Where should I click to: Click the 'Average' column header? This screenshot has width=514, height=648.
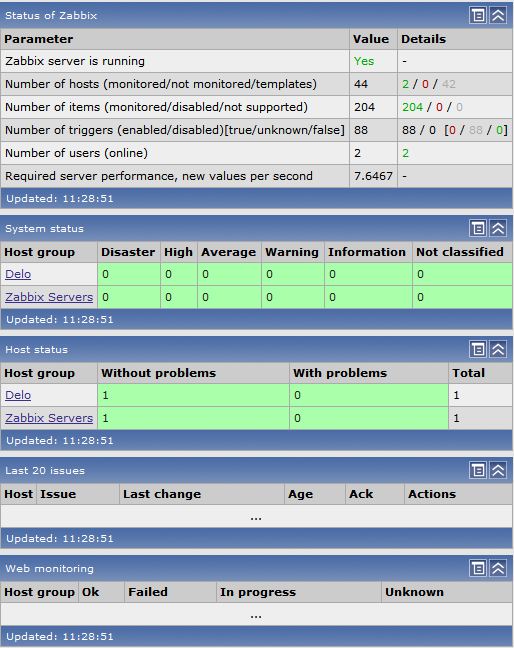click(228, 252)
